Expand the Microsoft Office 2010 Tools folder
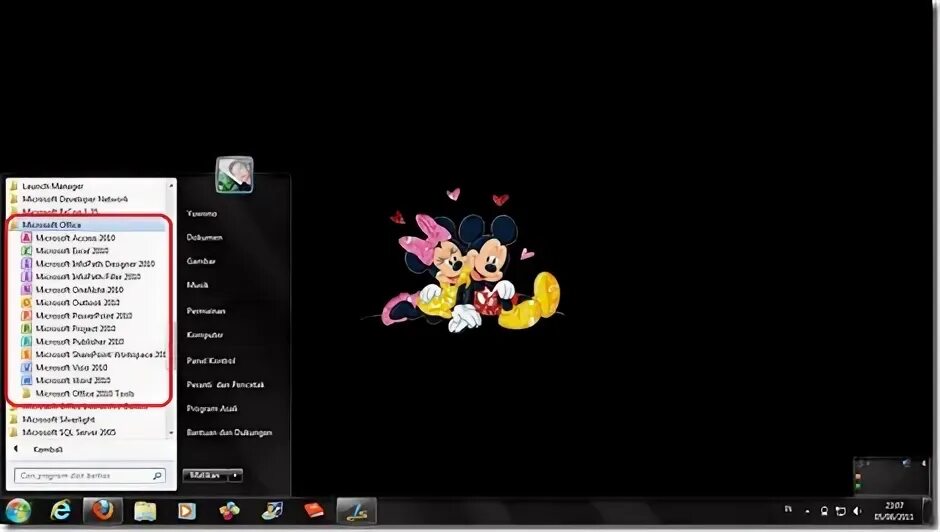Image resolution: width=940 pixels, height=532 pixels. point(78,393)
